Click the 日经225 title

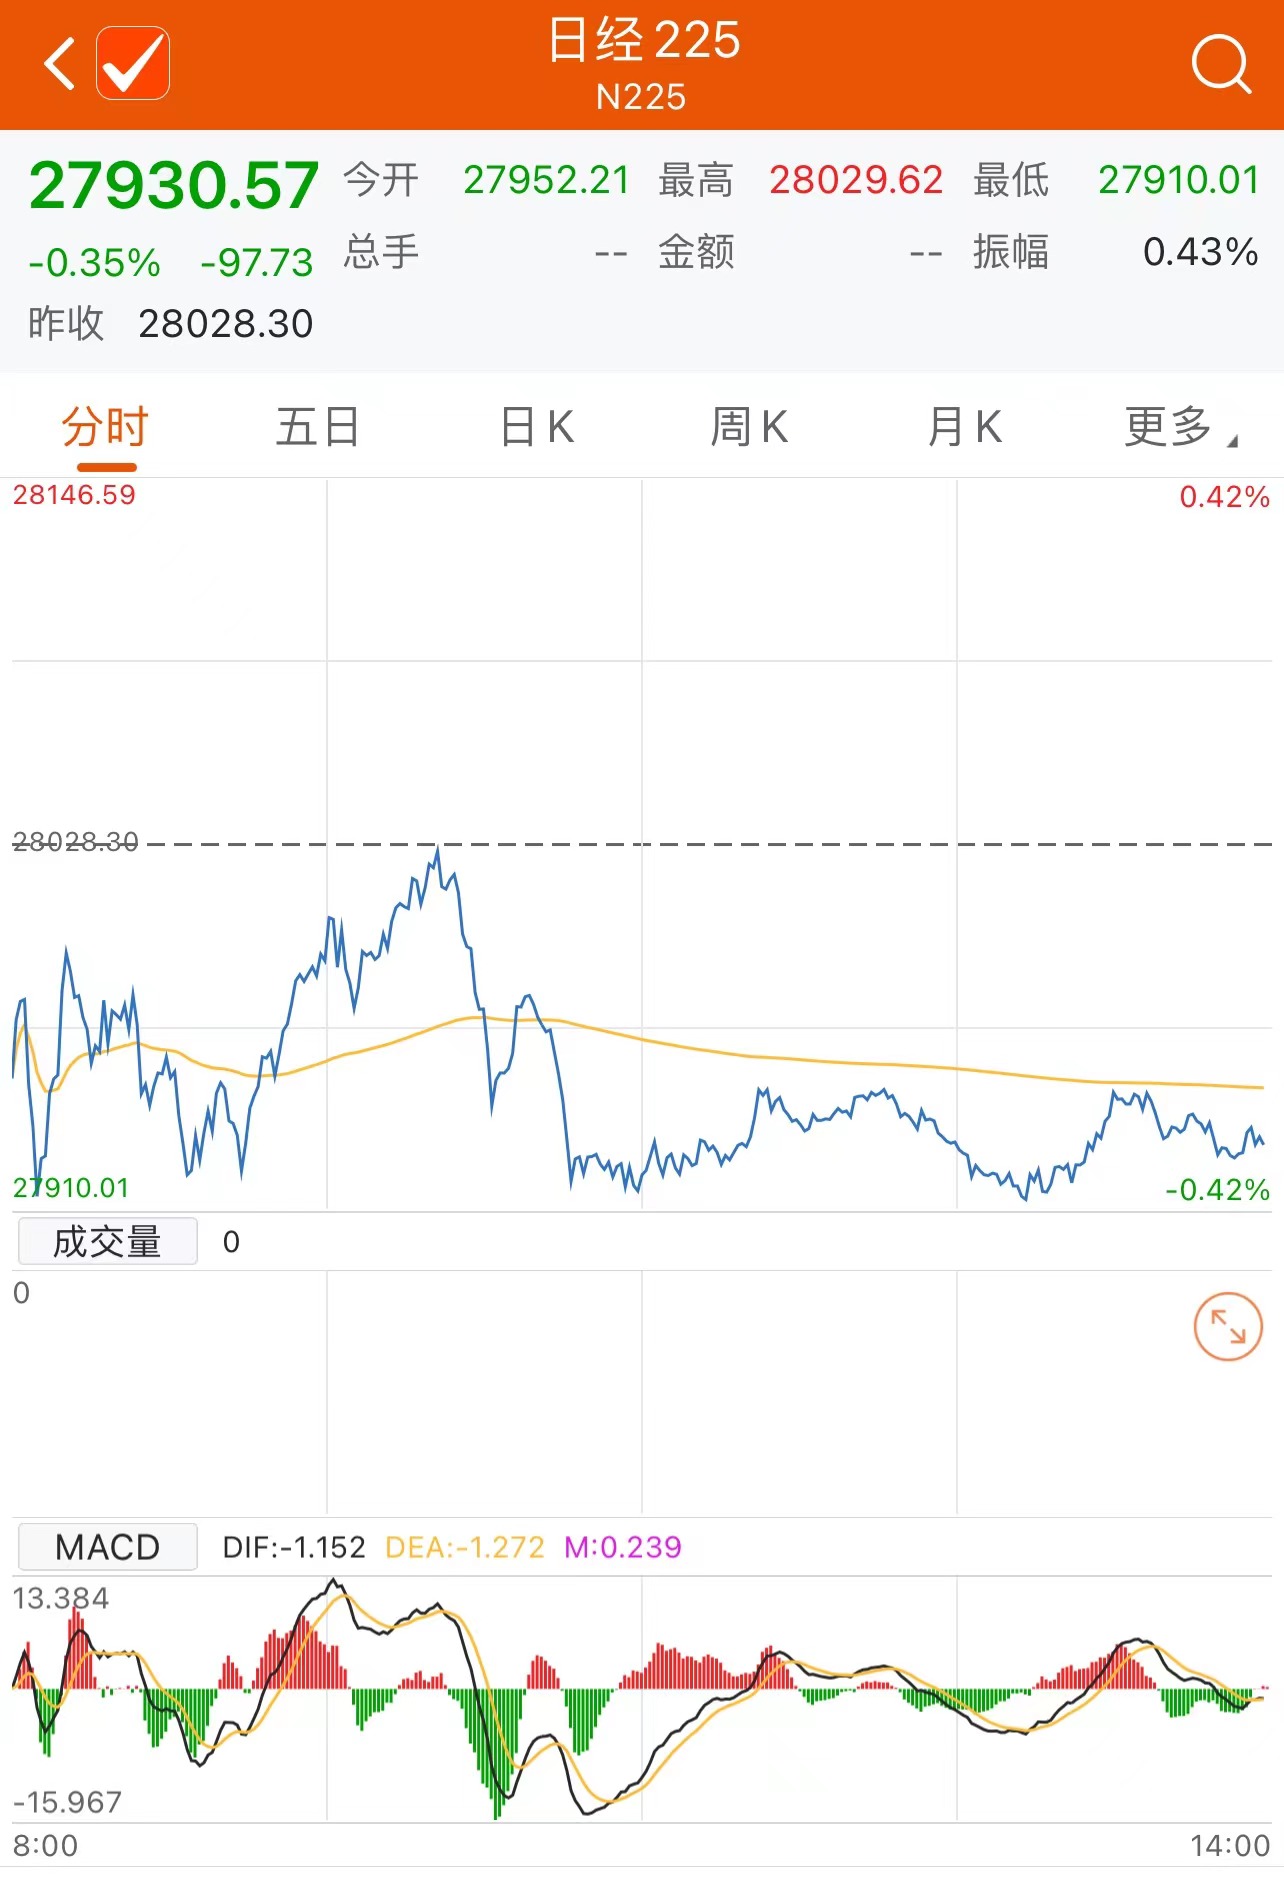pos(642,42)
